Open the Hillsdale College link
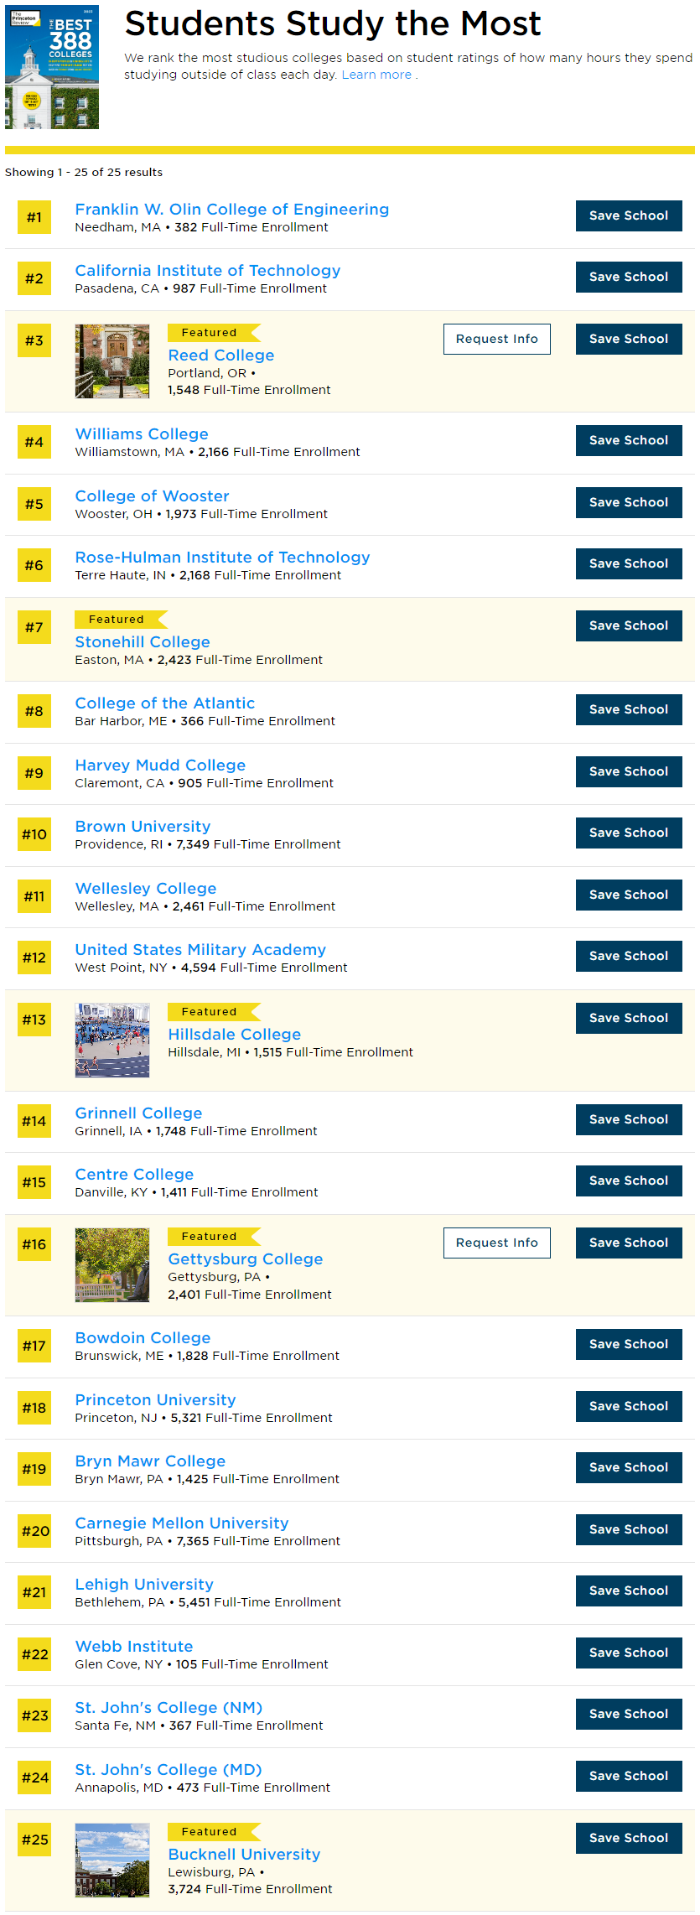Viewport: 700px width, 1915px height. [234, 1034]
